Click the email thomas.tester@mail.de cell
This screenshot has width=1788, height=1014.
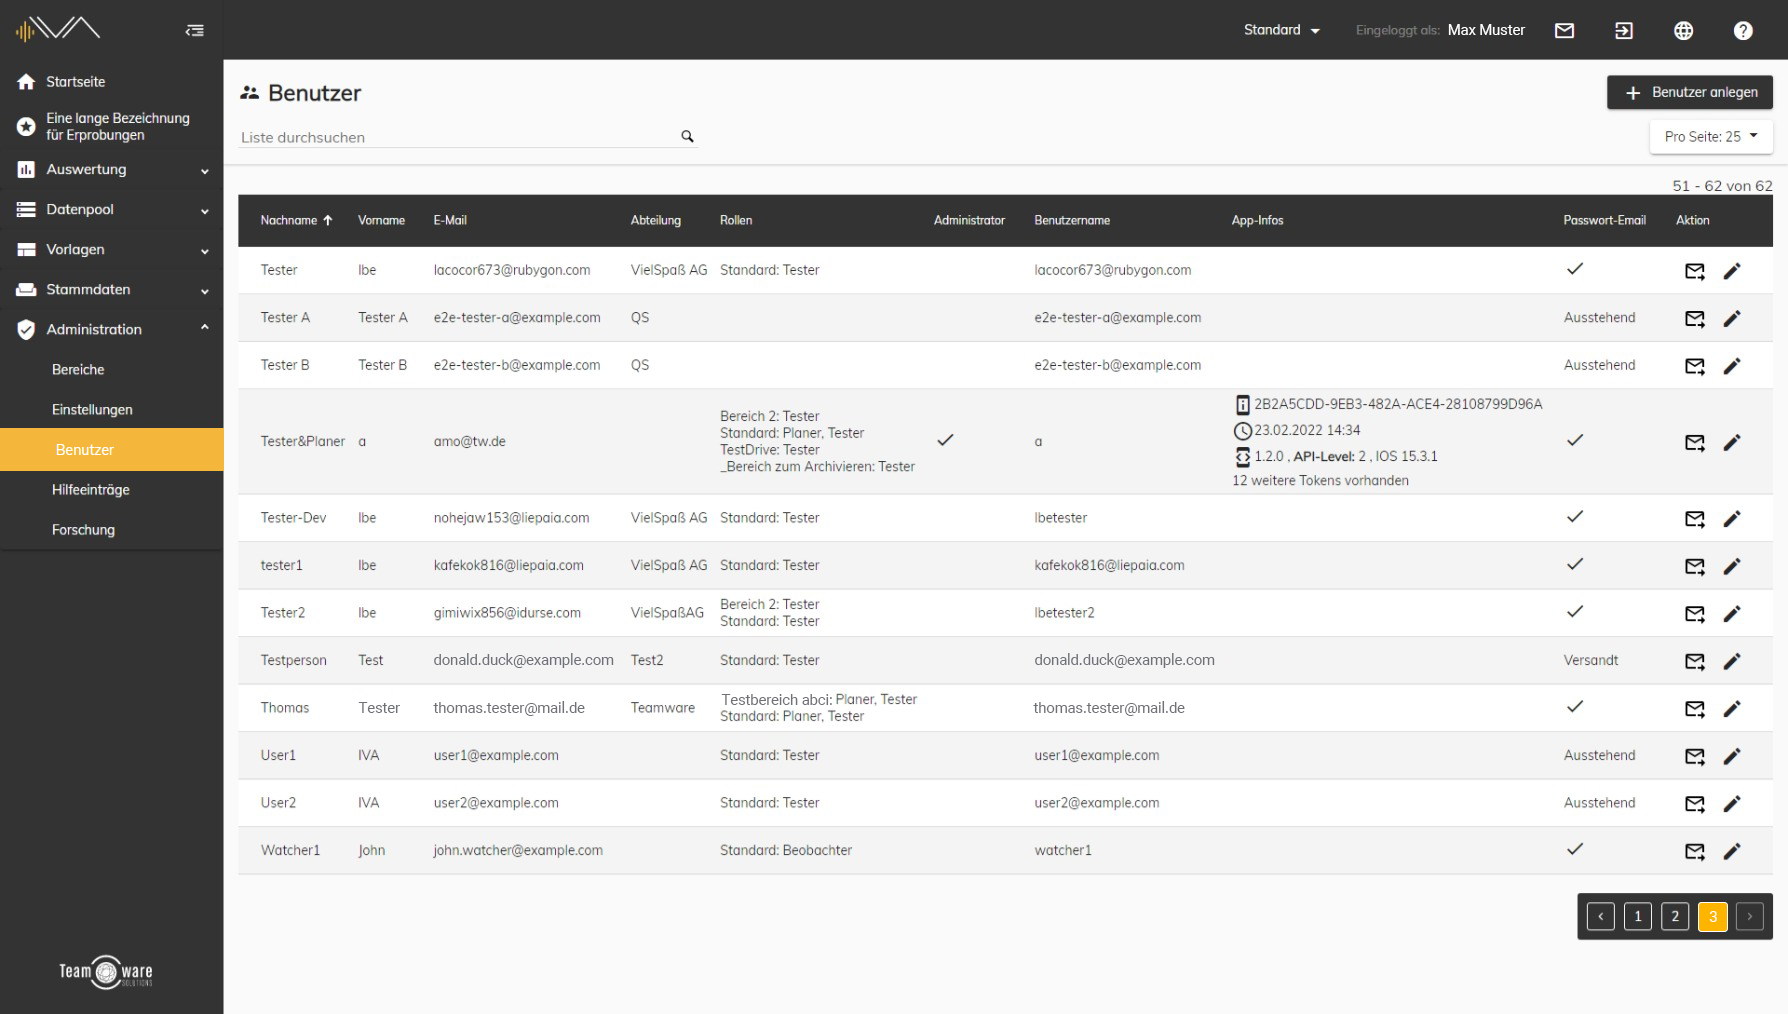(x=509, y=708)
